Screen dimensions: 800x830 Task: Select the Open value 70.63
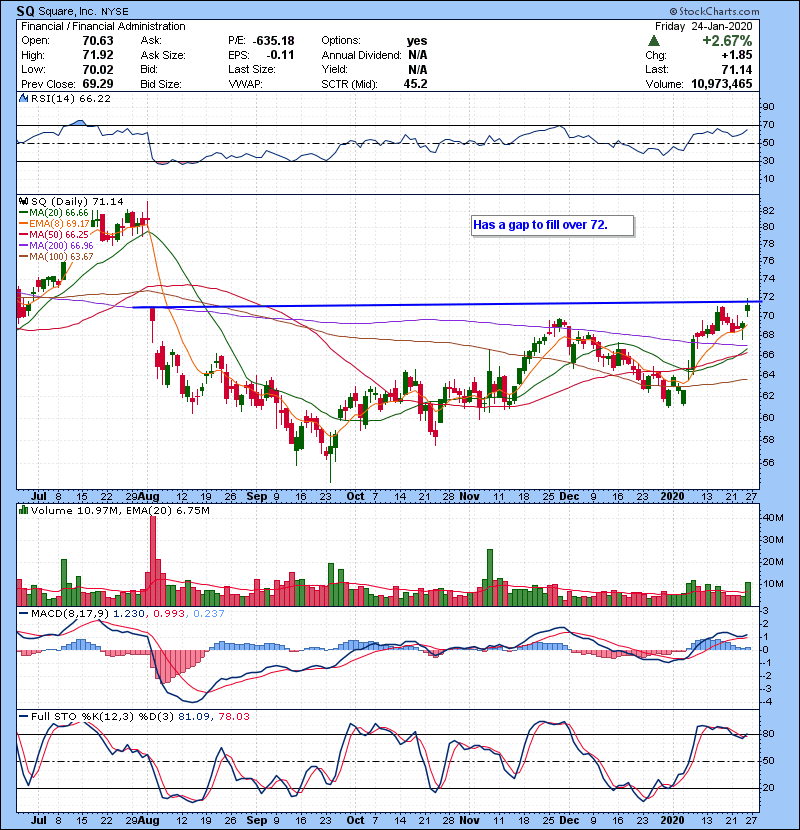pos(98,41)
